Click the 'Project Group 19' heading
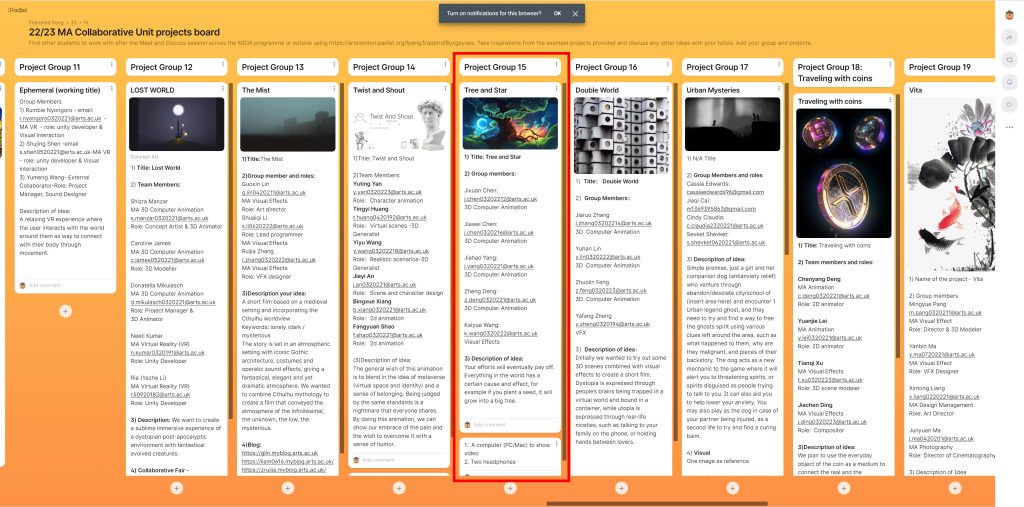This screenshot has height=507, width=1024. (940, 67)
